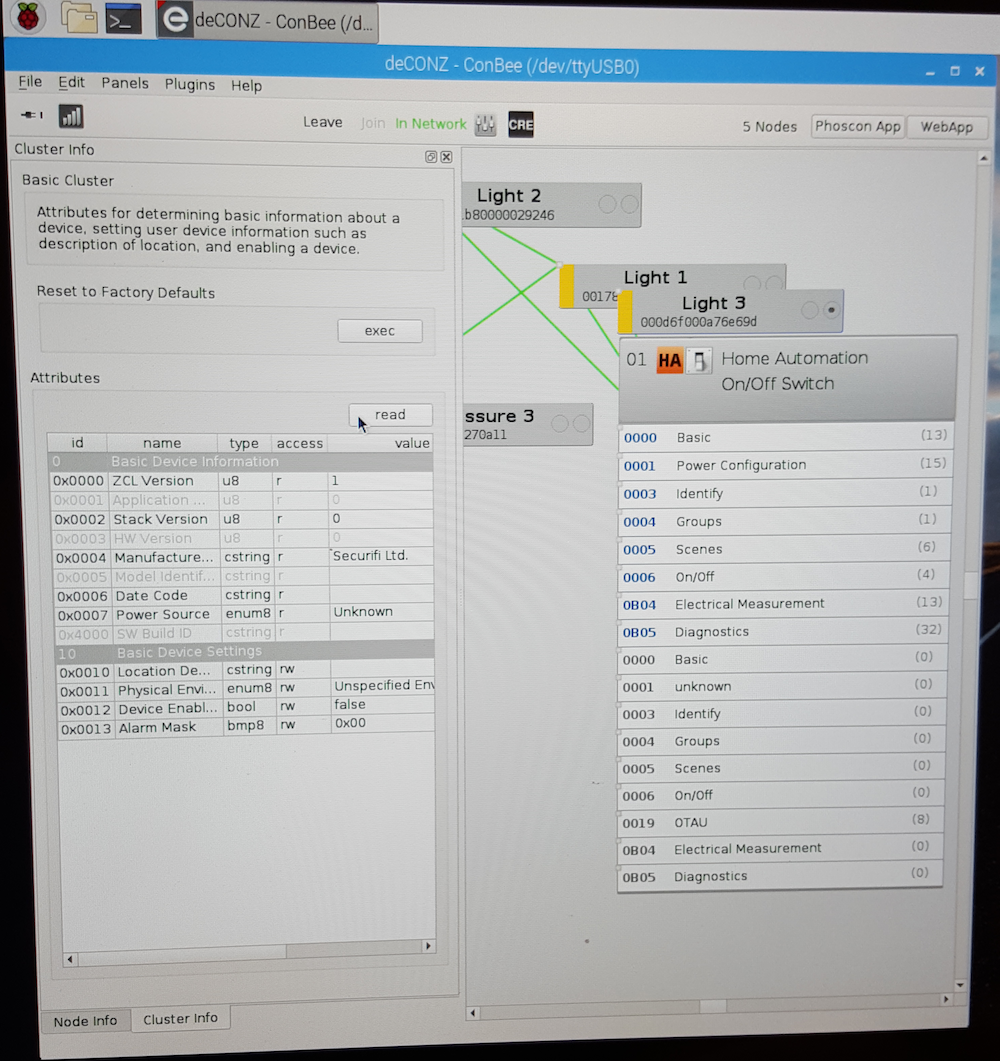Open the Raspberry Pi main menu
Viewport: 1000px width, 1061px height.
coord(28,18)
